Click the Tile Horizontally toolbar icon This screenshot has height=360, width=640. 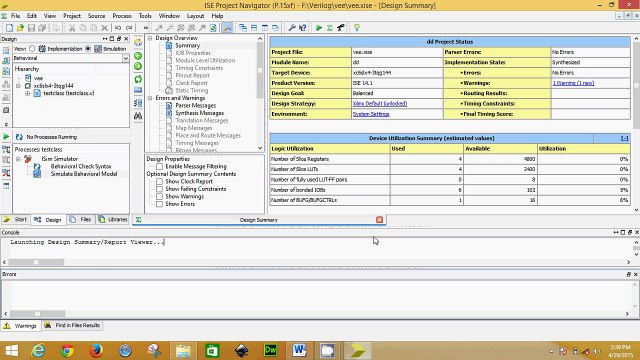(x=254, y=28)
